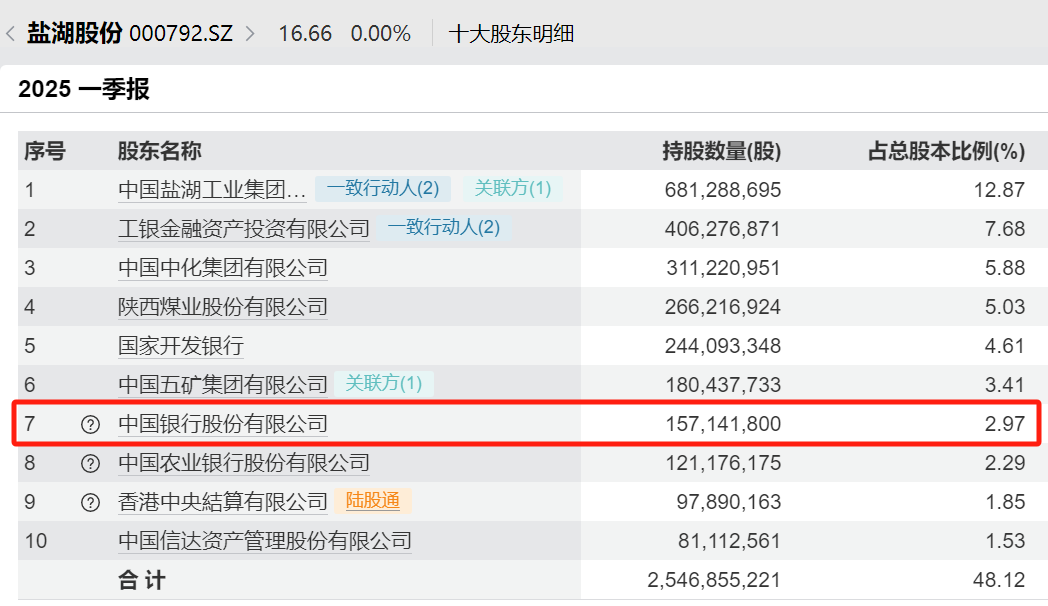Click the 合计 total label
Screen dimensions: 1048x606
(x=142, y=580)
